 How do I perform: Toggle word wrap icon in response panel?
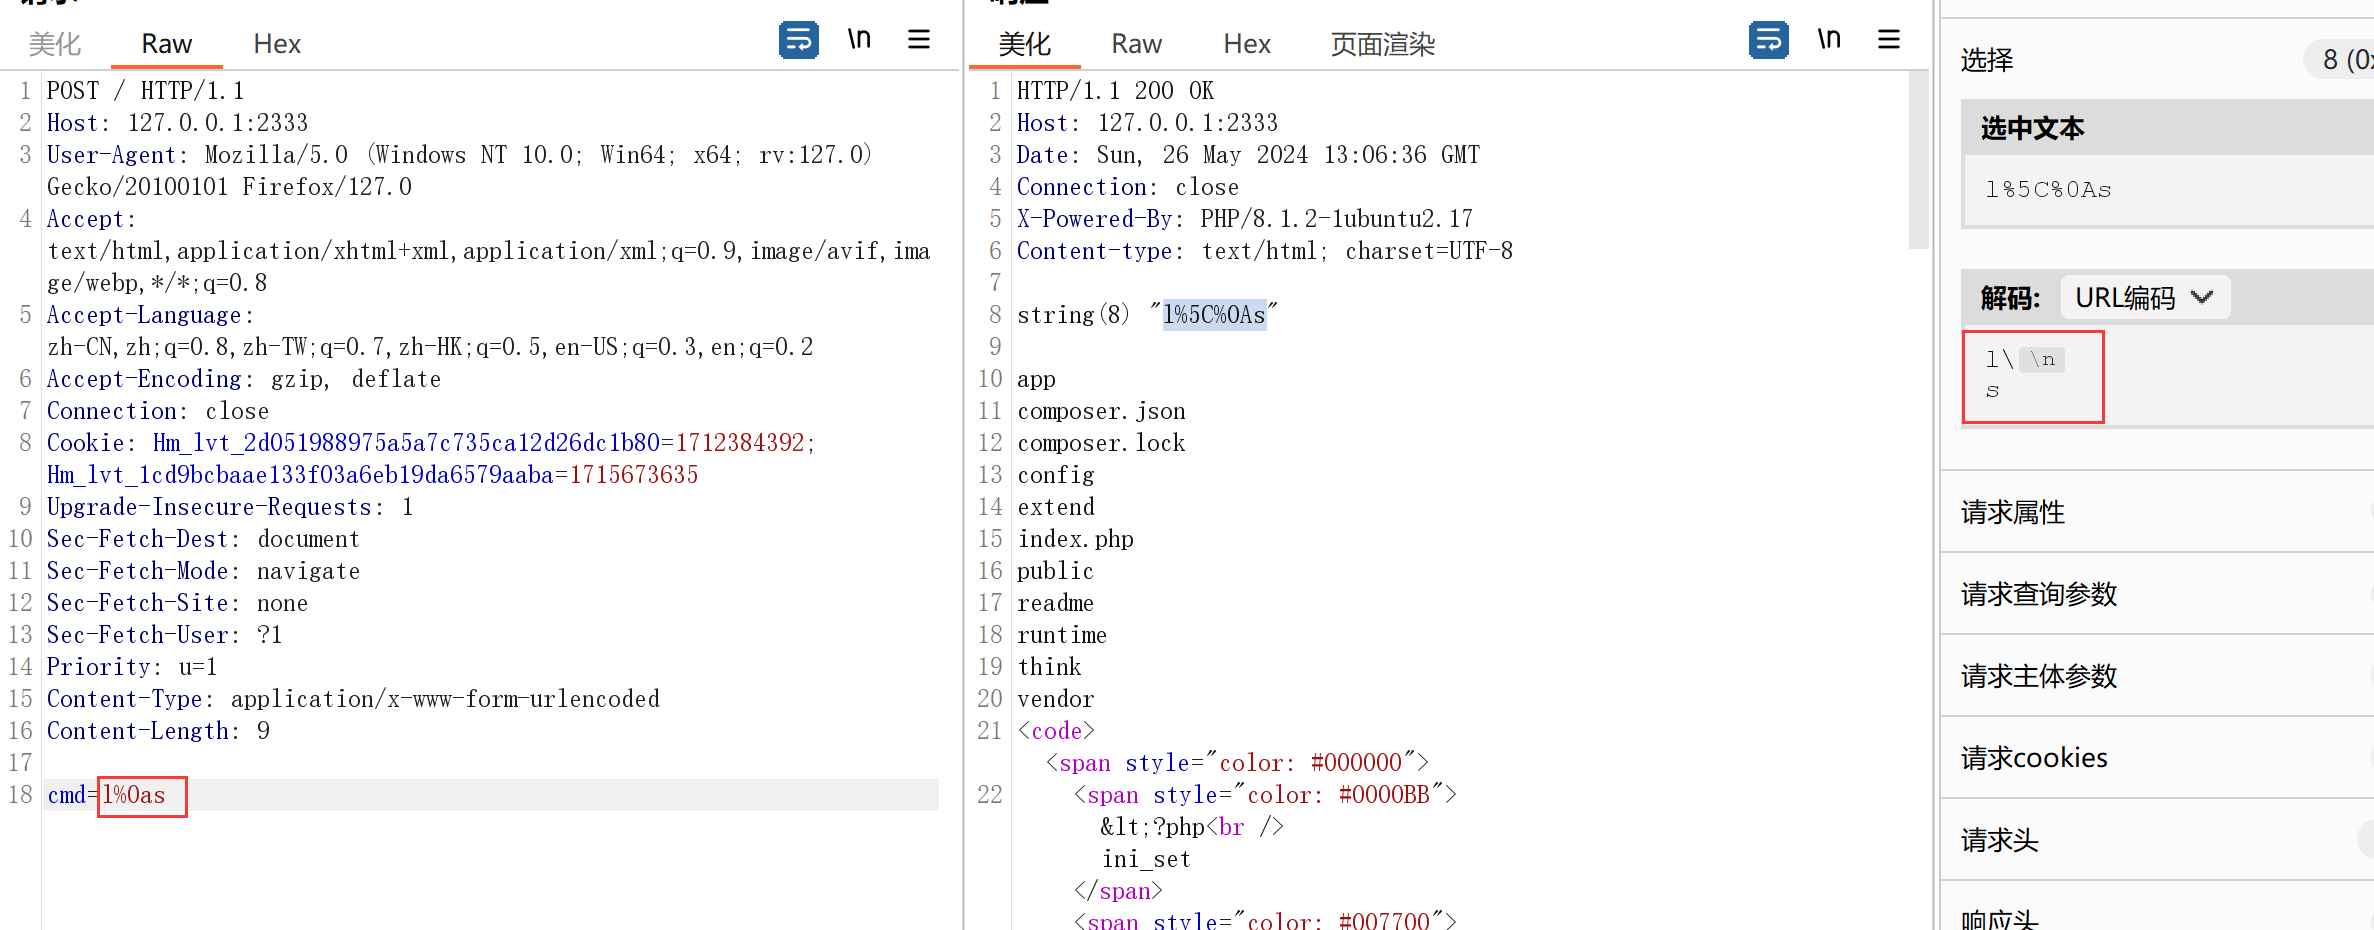pos(1768,40)
